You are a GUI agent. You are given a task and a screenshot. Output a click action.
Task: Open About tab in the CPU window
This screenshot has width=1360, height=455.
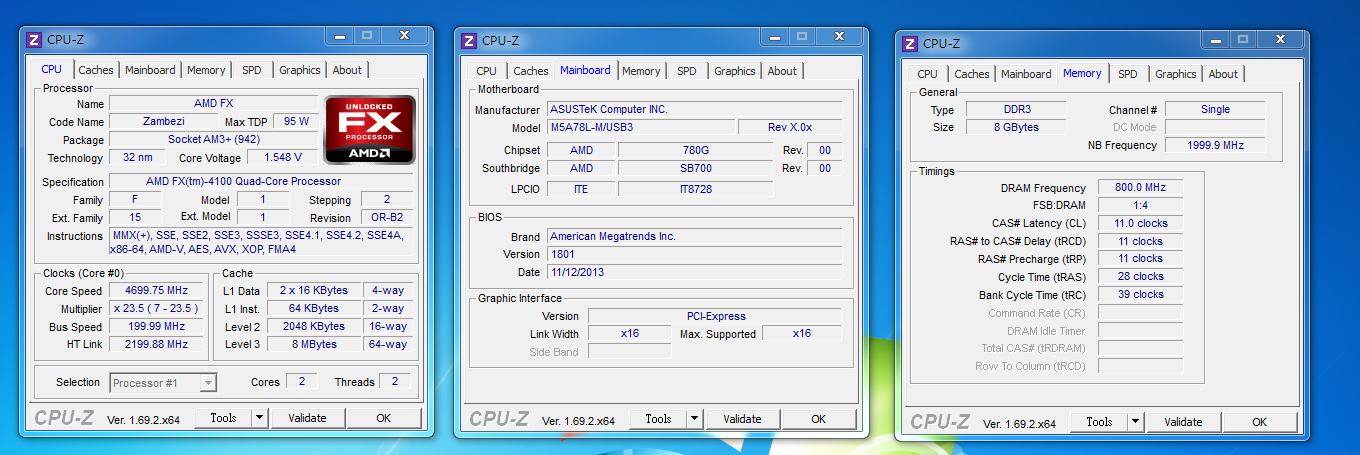point(347,70)
